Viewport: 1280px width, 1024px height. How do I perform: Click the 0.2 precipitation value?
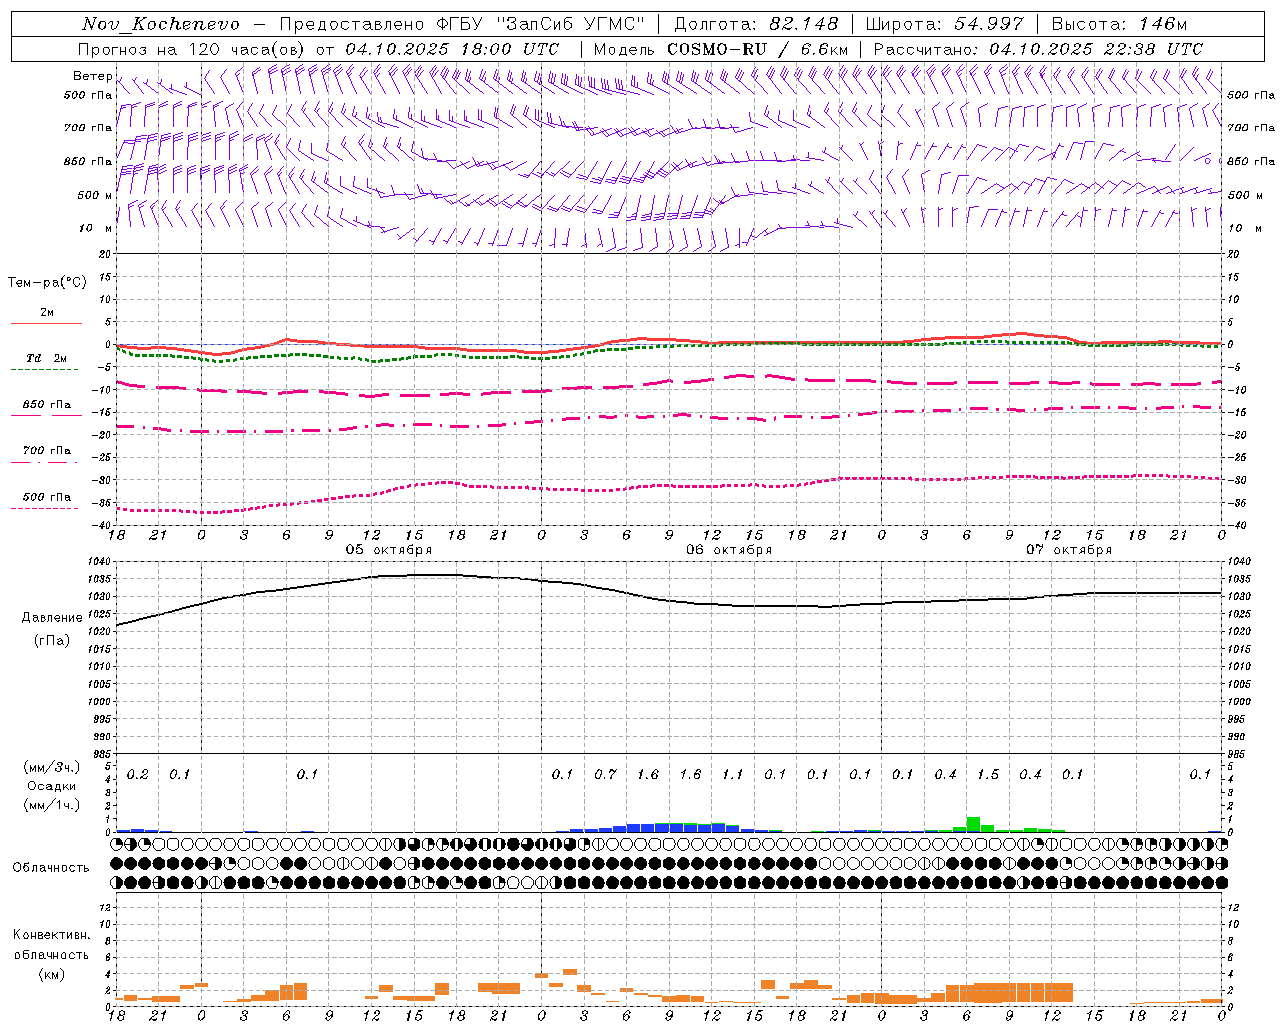(x=138, y=774)
